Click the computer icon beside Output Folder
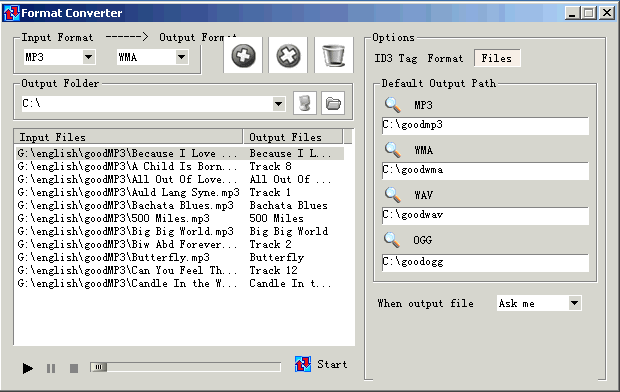 (304, 104)
